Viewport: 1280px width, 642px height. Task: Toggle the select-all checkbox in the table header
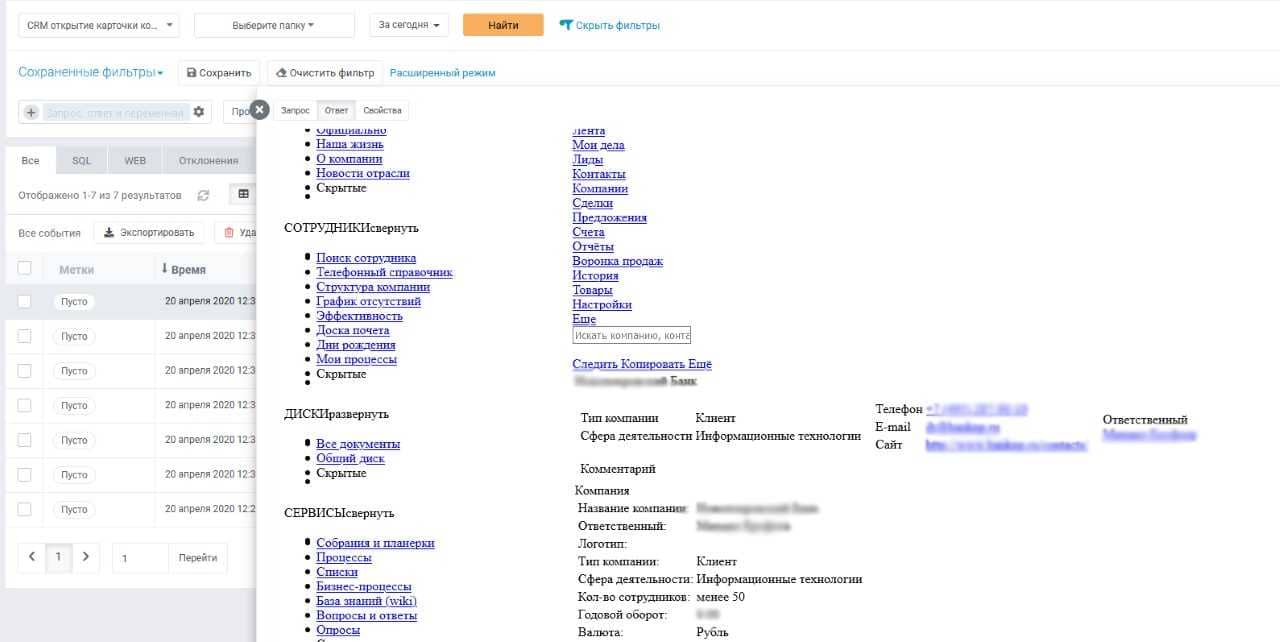pyautogui.click(x=25, y=268)
